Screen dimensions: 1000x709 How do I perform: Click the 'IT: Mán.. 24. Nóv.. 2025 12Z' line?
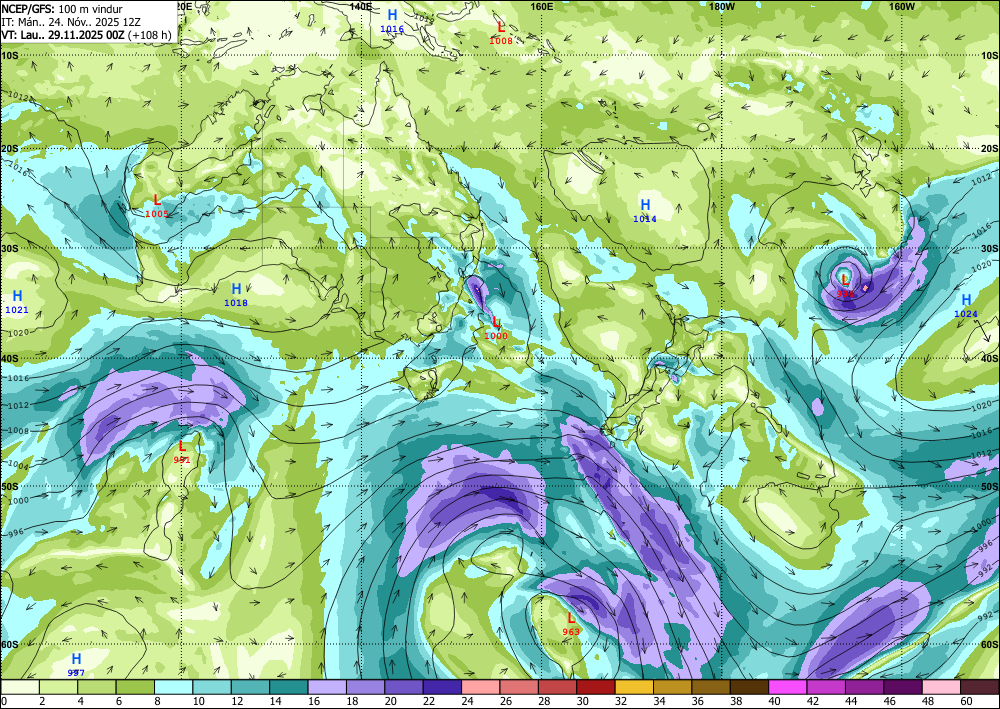tap(70, 22)
